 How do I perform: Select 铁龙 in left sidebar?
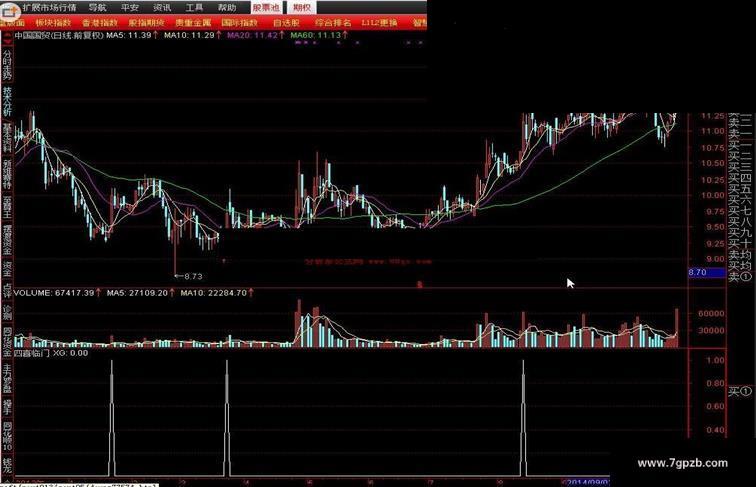(7, 465)
